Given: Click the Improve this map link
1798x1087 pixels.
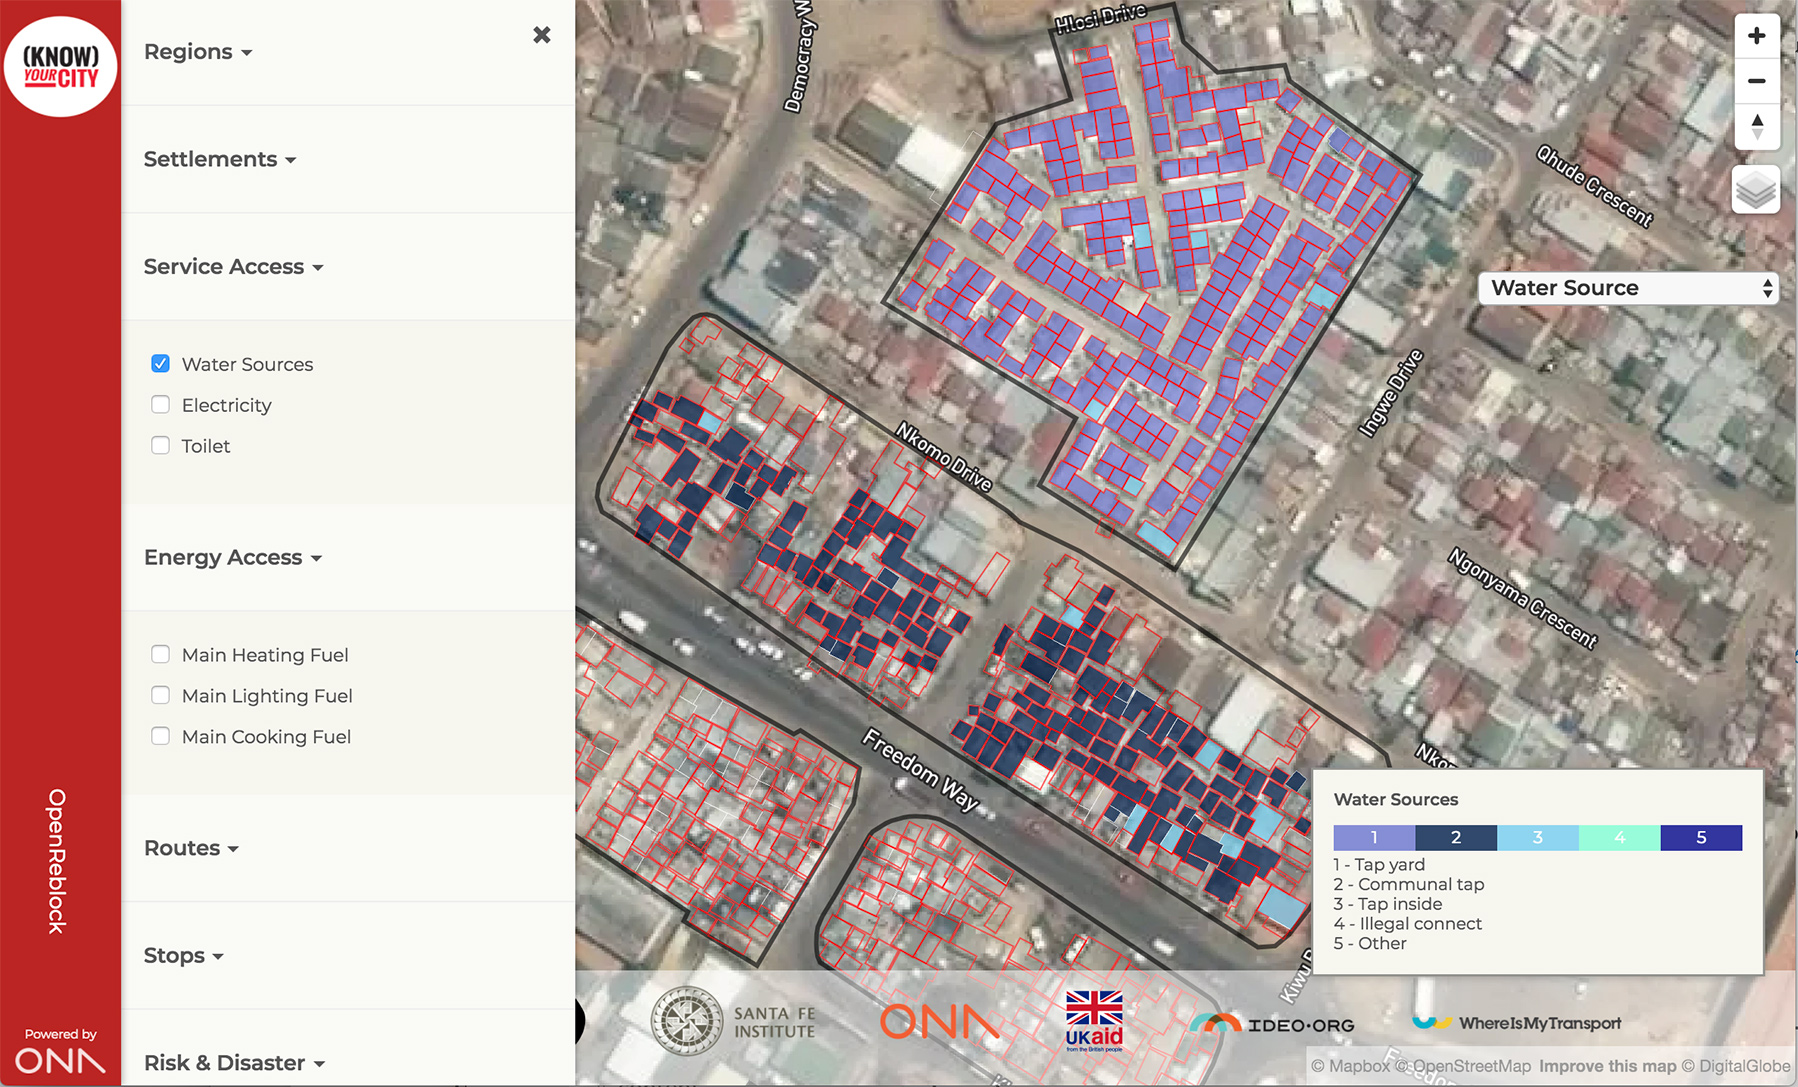Looking at the screenshot, I should (x=1608, y=1066).
